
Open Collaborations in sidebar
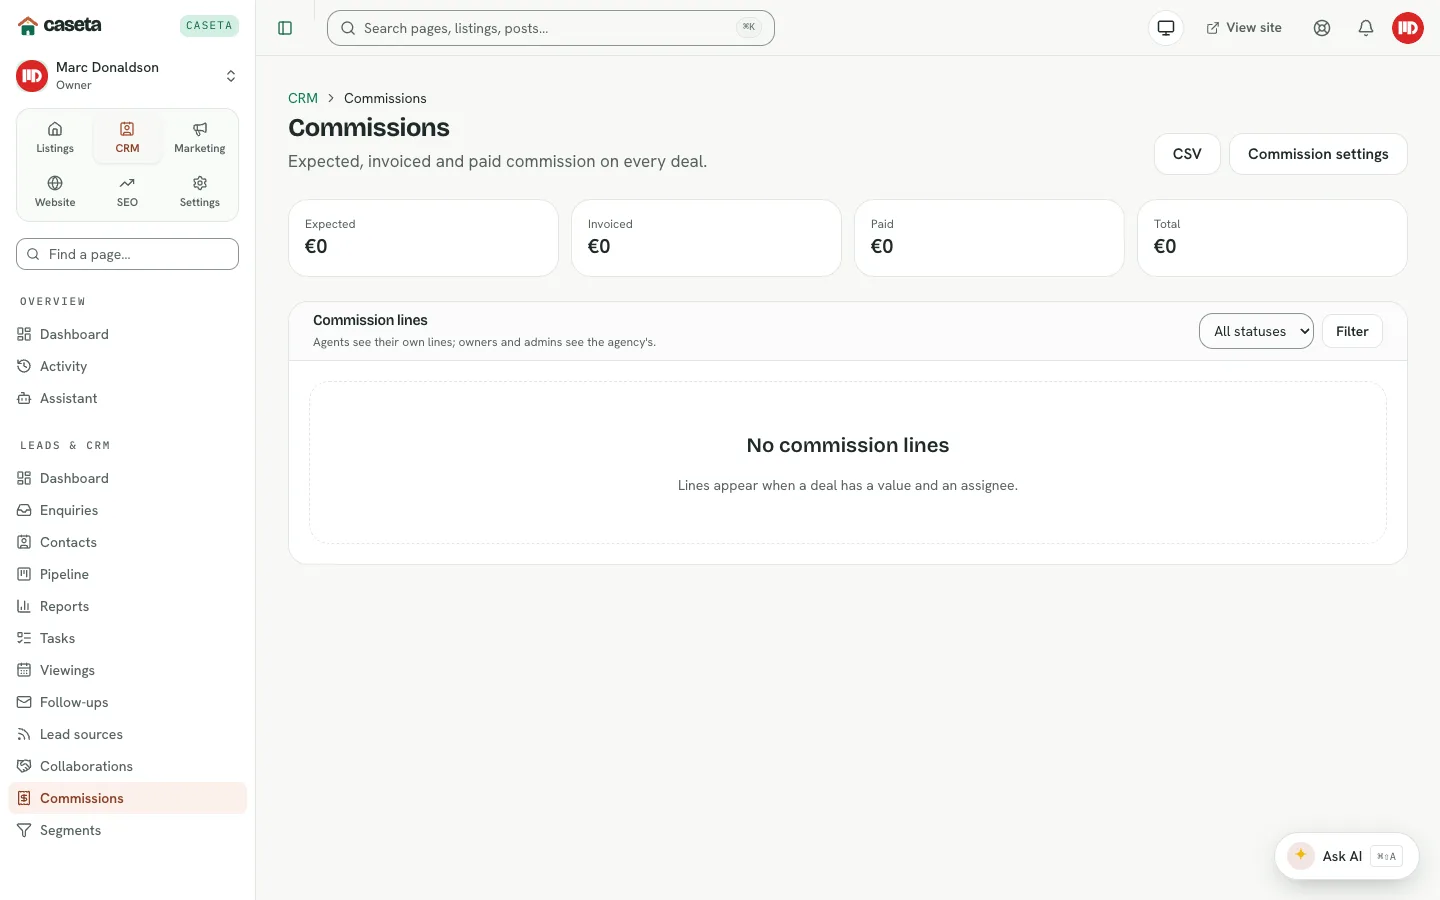pyautogui.click(x=127, y=766)
